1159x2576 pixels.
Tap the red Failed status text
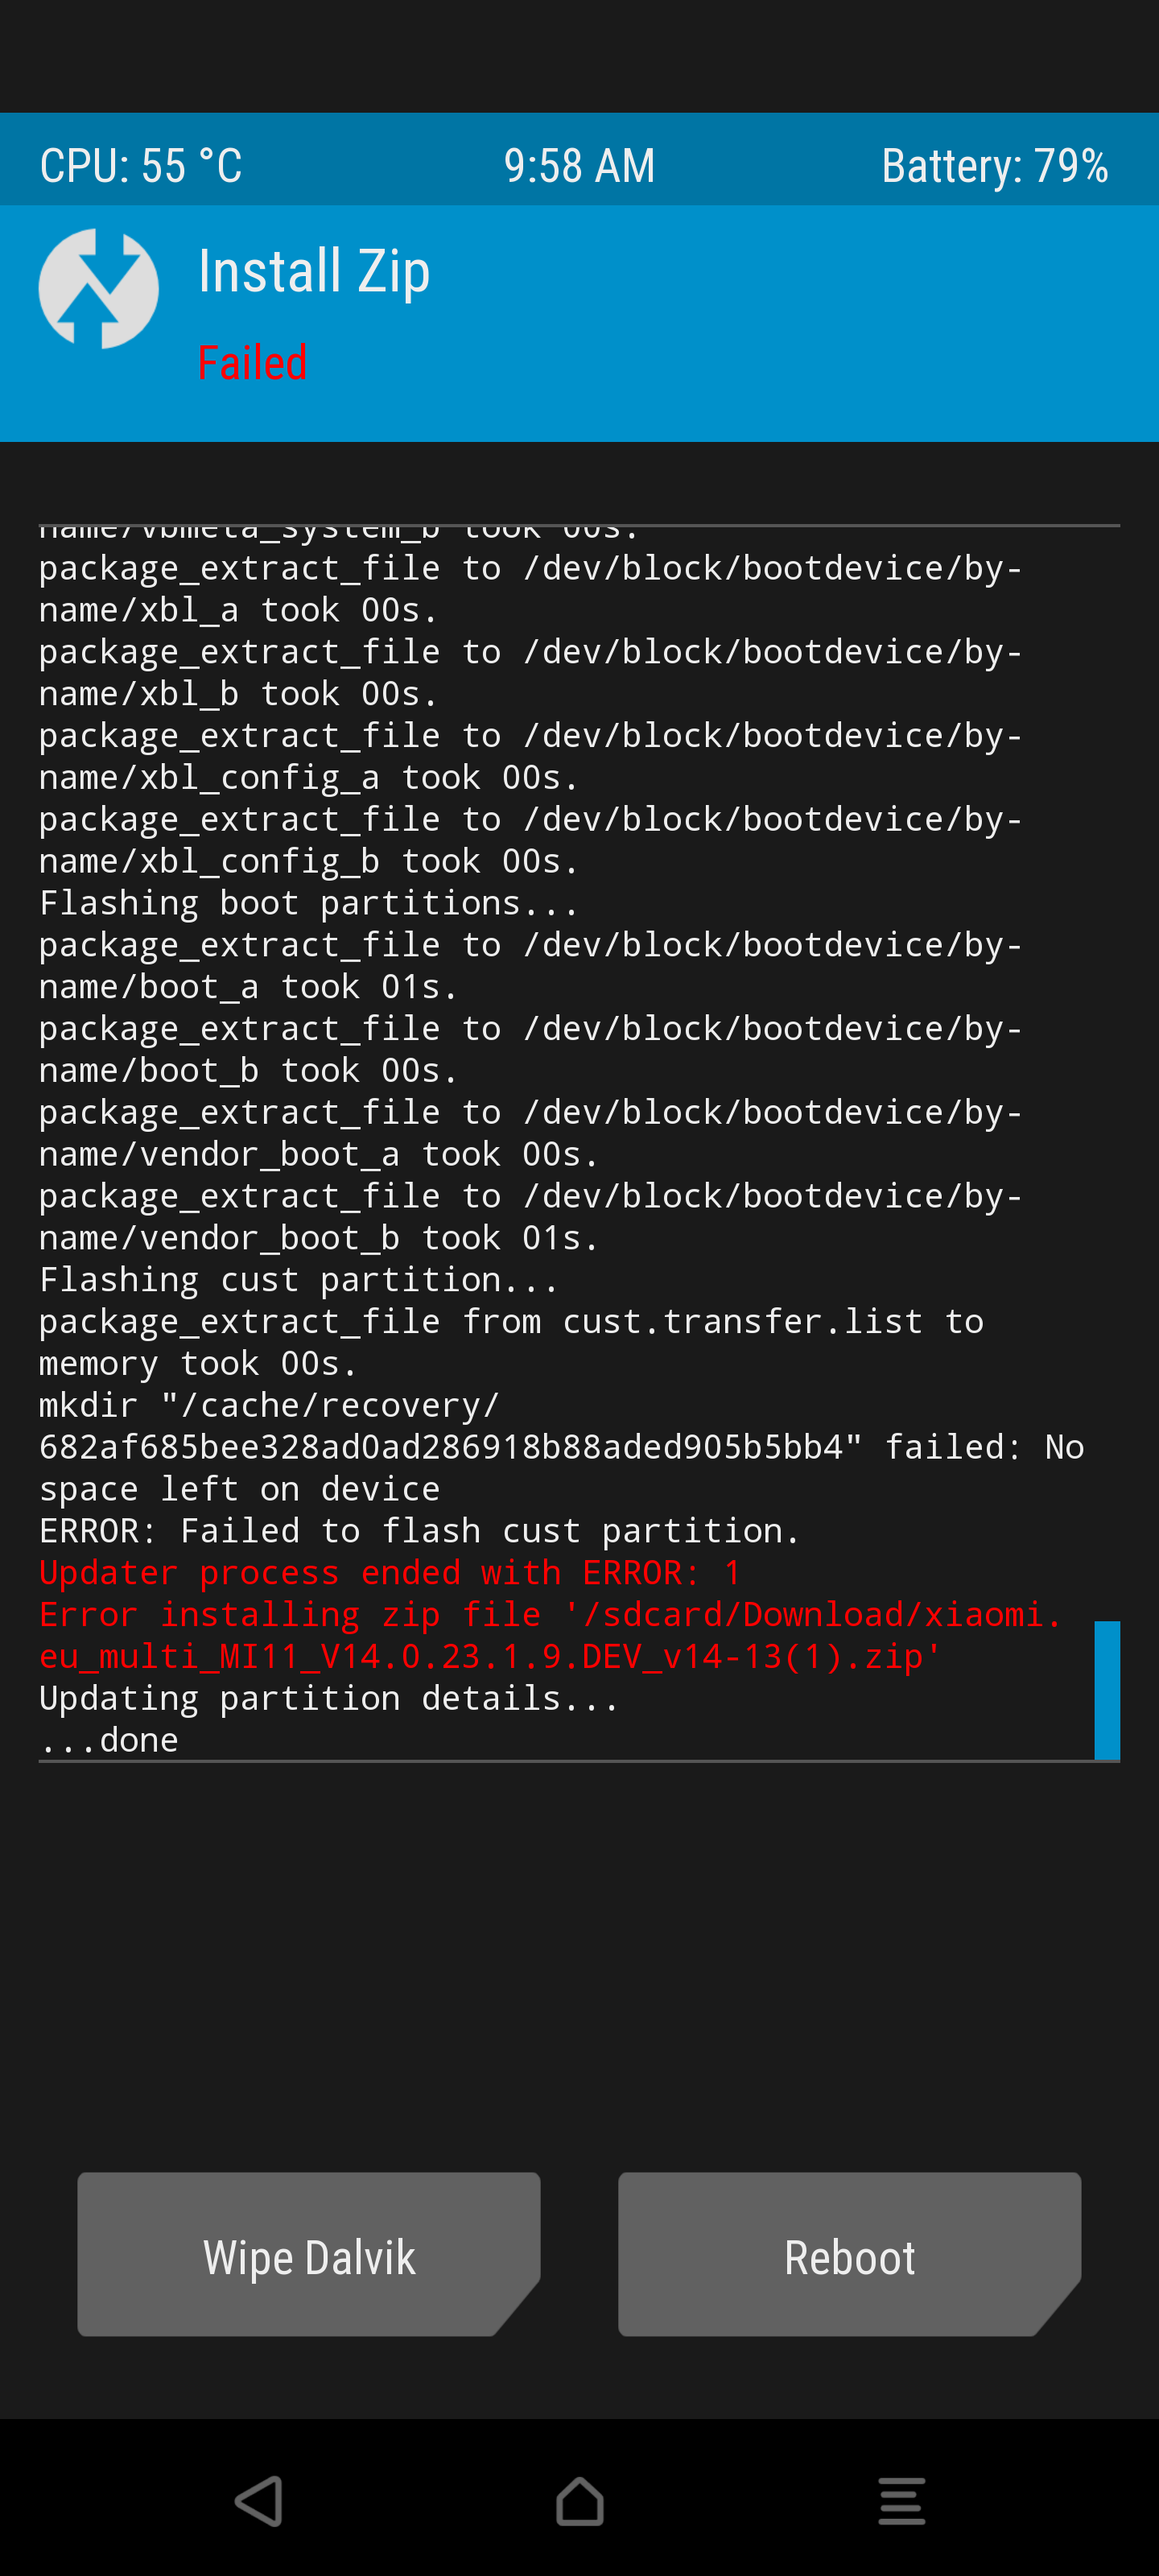(x=252, y=363)
